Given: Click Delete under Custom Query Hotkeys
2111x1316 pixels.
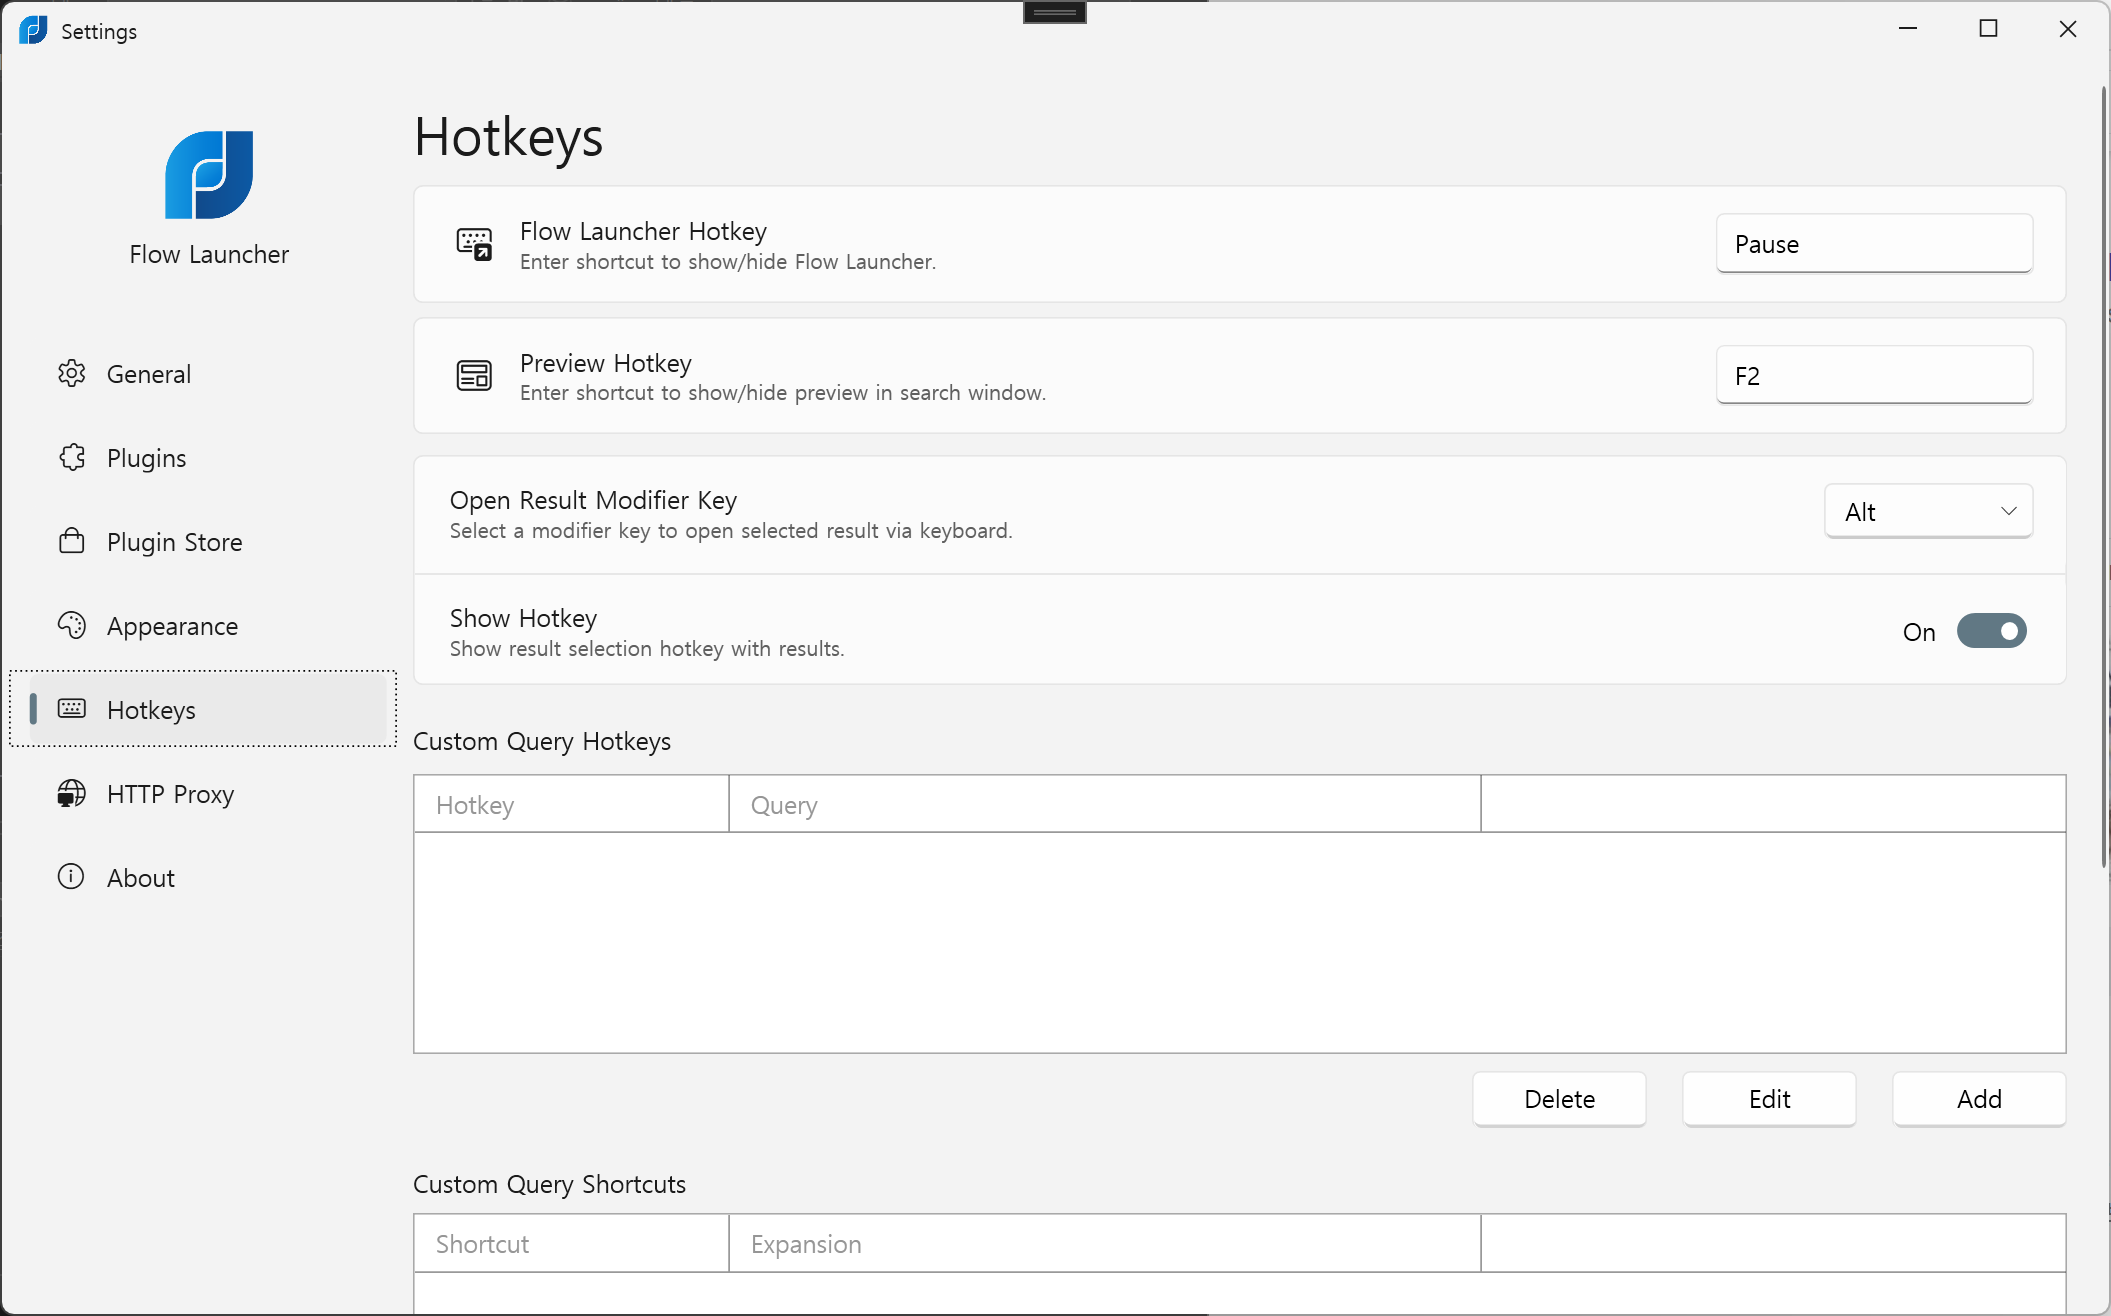Looking at the screenshot, I should (x=1558, y=1099).
